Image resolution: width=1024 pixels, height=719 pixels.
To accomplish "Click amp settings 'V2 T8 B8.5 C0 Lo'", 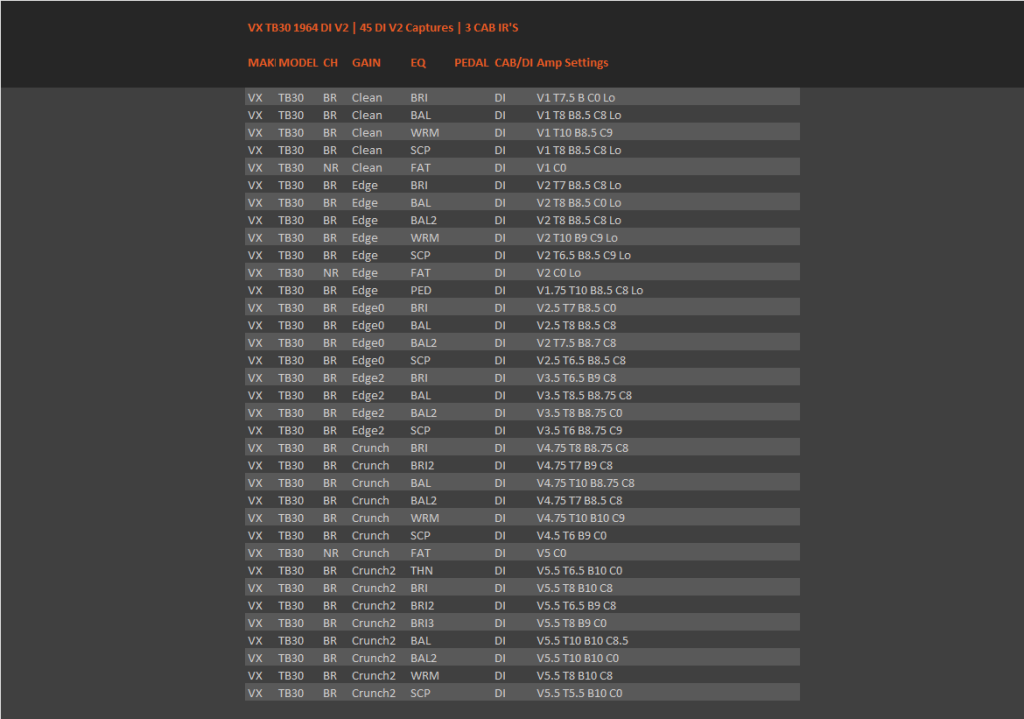I will click(579, 203).
